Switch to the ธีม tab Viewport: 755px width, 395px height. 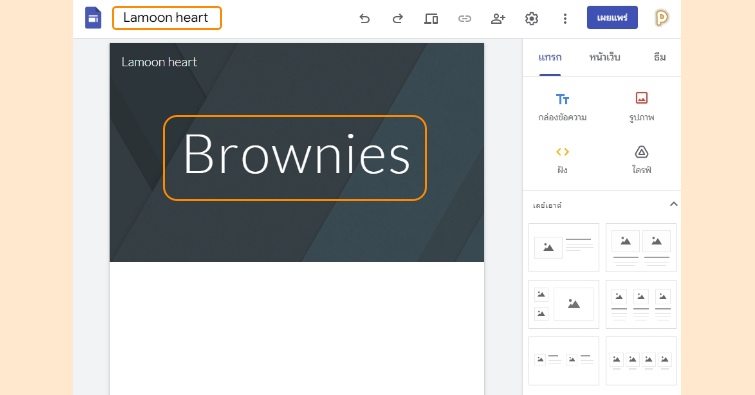660,57
